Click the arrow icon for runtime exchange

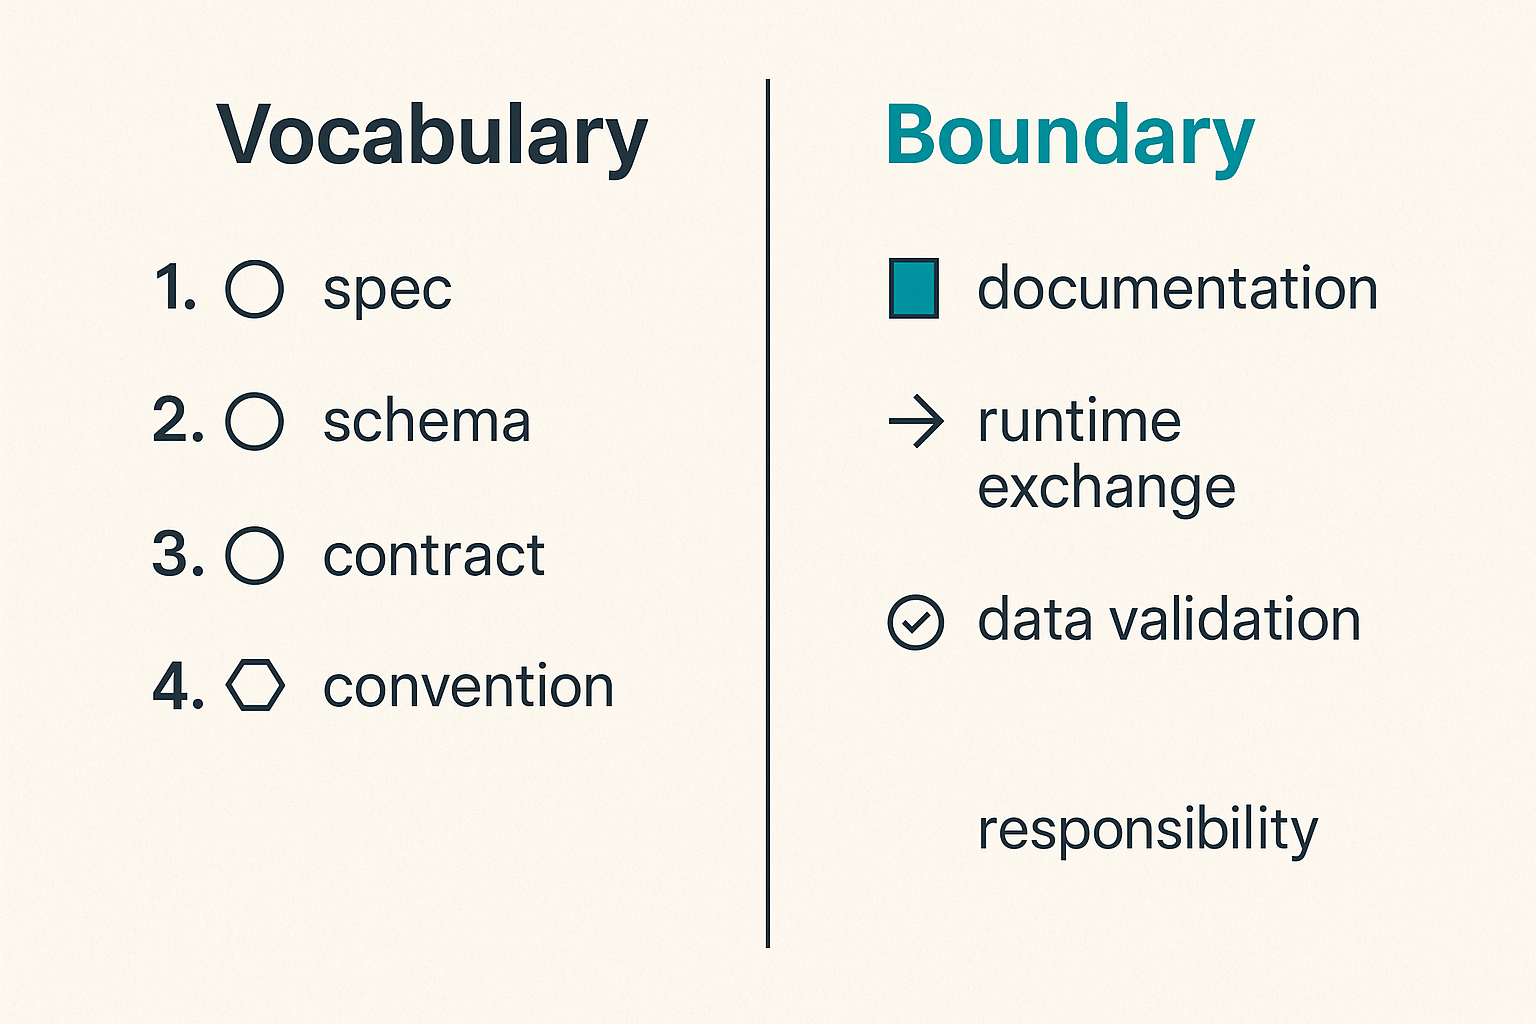coord(916,422)
